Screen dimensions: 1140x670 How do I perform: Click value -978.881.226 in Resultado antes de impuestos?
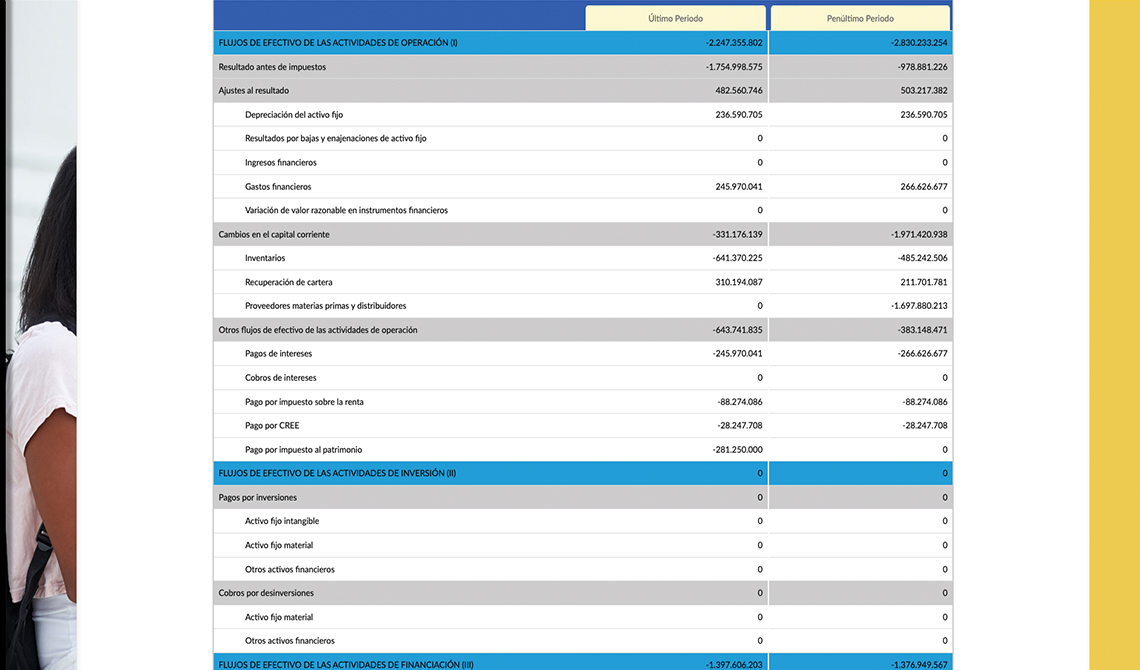(x=923, y=67)
